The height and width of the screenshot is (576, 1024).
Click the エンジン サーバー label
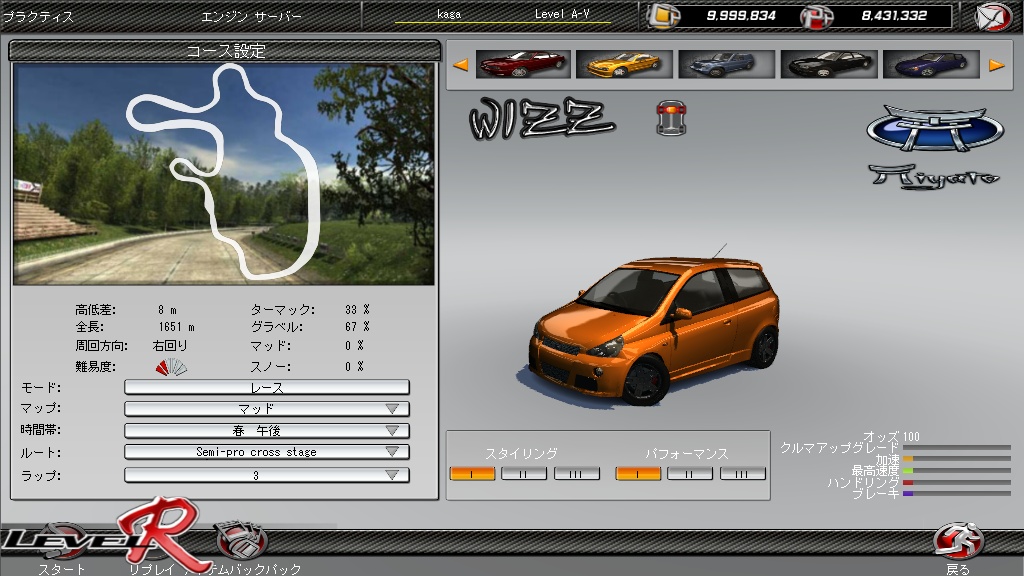pos(251,17)
